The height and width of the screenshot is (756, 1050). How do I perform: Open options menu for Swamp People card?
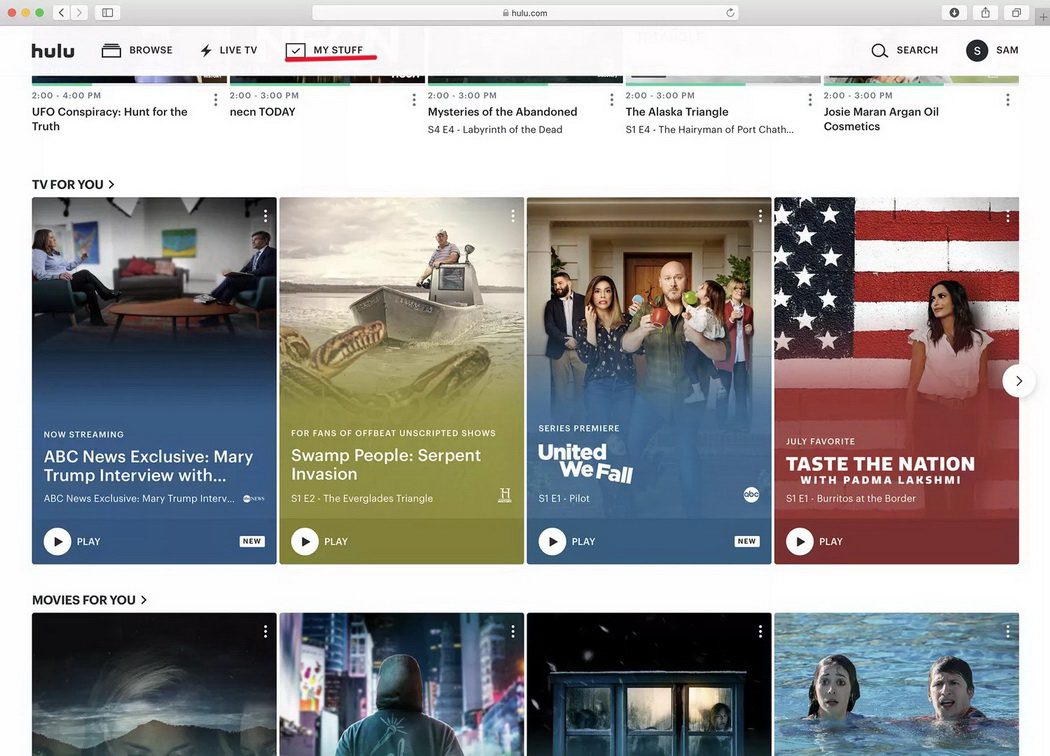[513, 216]
